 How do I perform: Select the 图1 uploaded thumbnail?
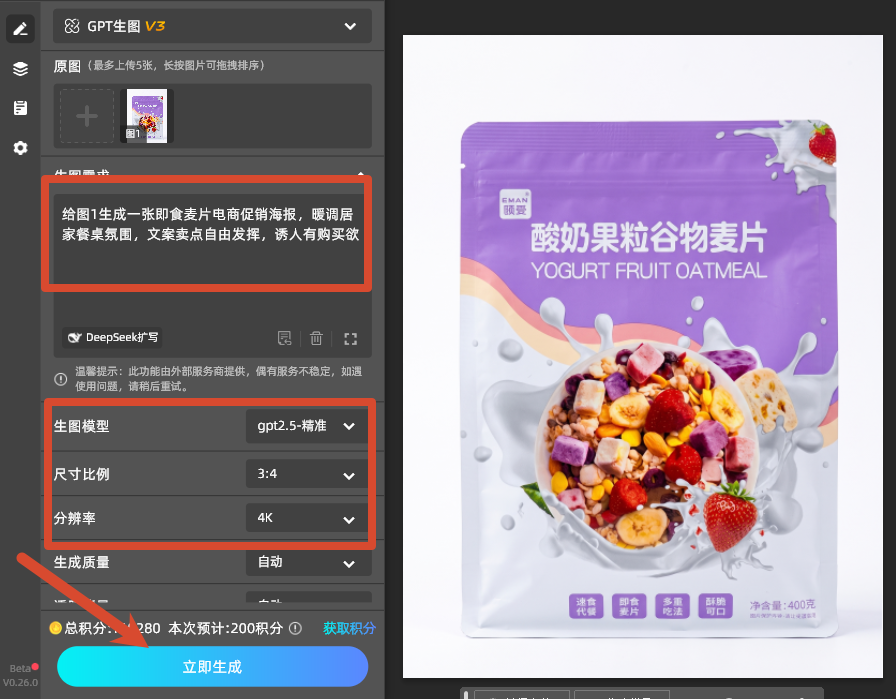click(x=147, y=116)
